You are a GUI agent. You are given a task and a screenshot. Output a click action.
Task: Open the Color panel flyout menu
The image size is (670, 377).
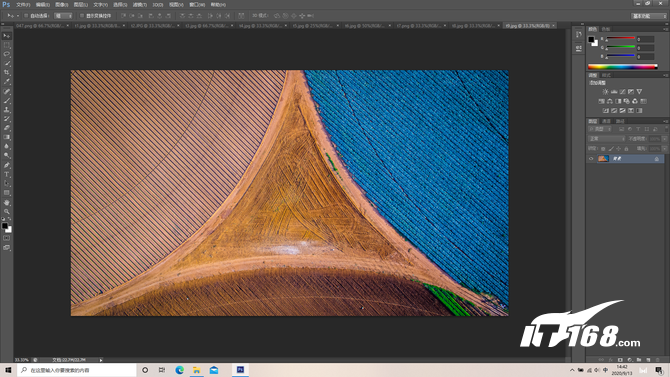[x=666, y=29]
